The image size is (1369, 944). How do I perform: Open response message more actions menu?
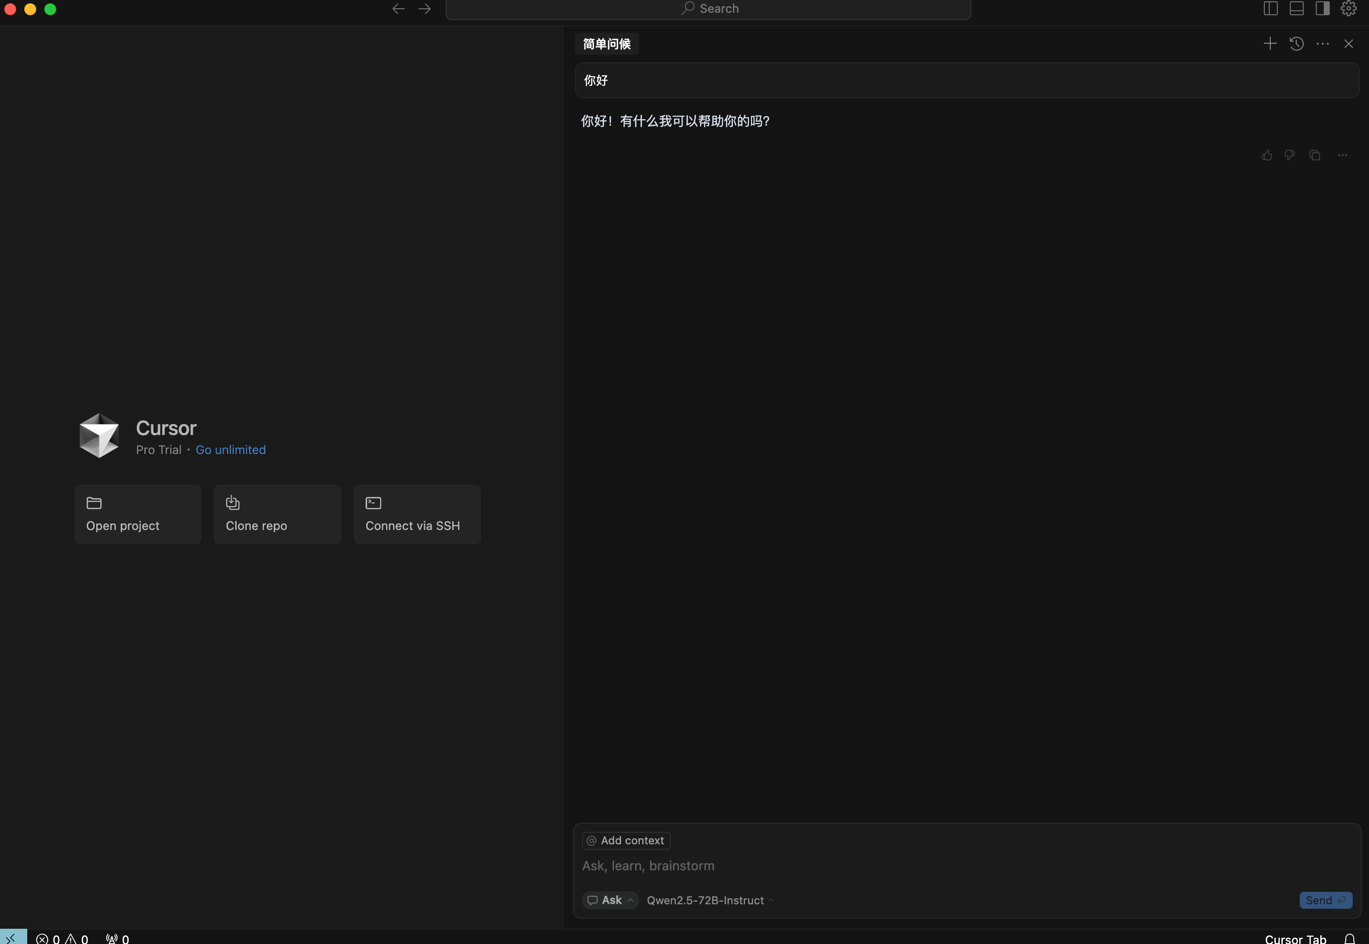(1343, 155)
